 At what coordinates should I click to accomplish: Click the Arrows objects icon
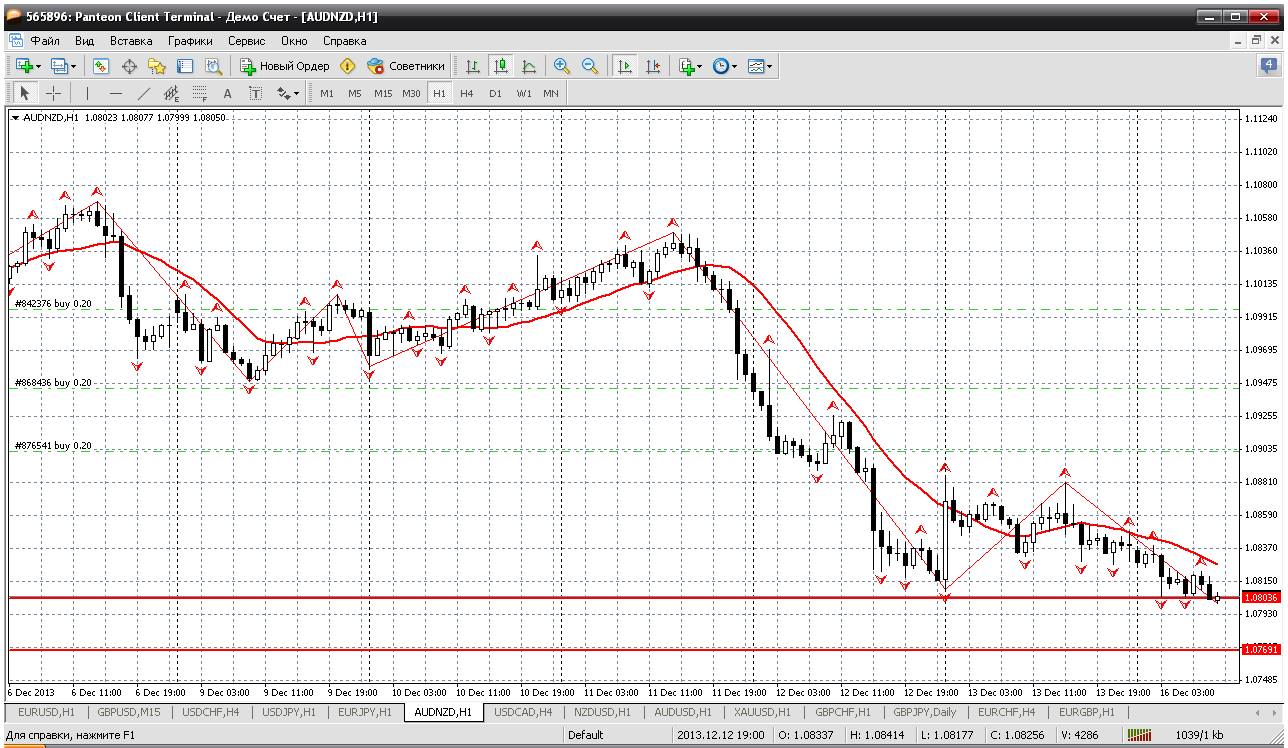pos(283,93)
